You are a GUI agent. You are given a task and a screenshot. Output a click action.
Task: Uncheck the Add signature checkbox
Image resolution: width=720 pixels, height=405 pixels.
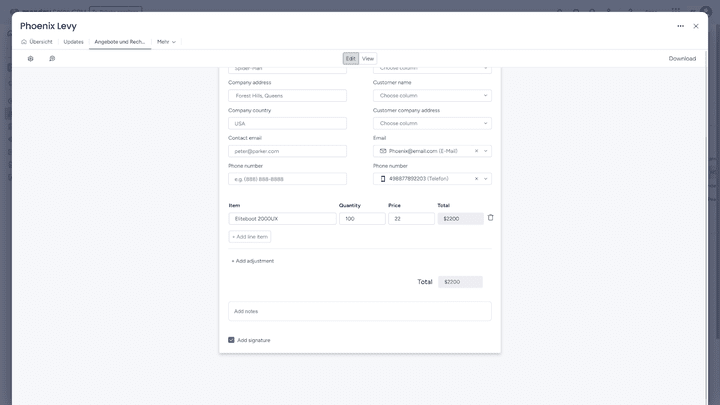(231, 340)
